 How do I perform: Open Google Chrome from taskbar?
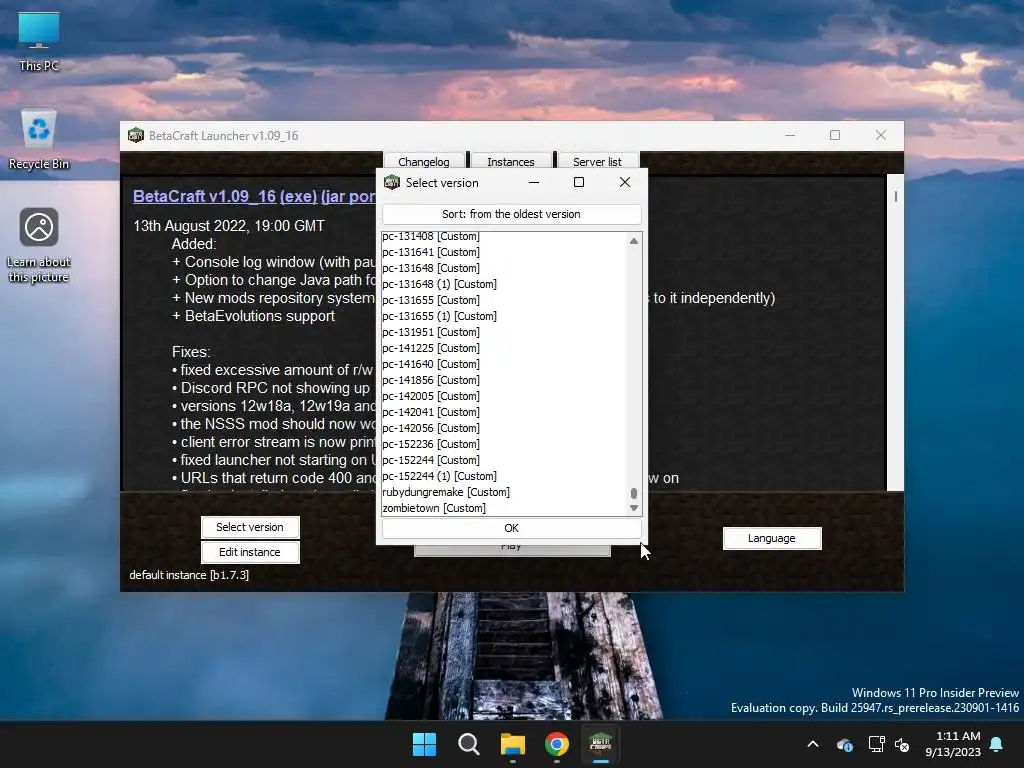[556, 744]
